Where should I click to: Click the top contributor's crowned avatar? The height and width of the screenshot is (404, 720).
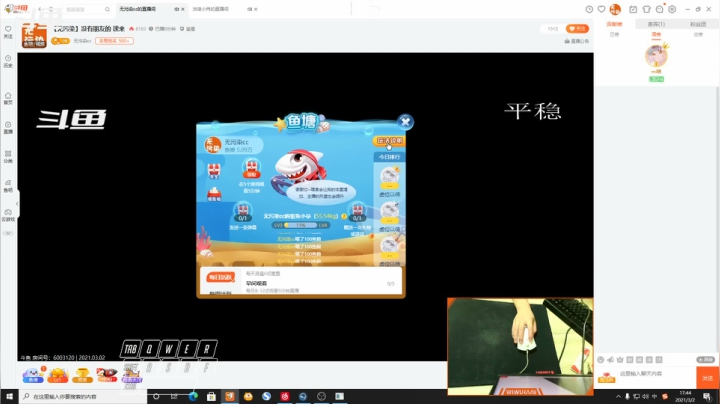(x=656, y=56)
